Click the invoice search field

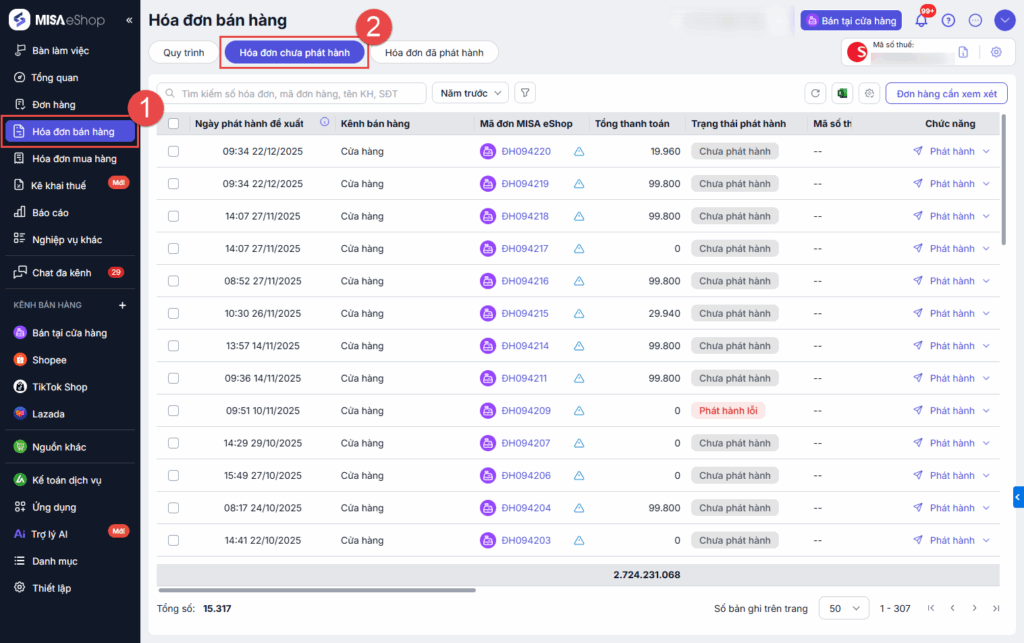click(295, 93)
